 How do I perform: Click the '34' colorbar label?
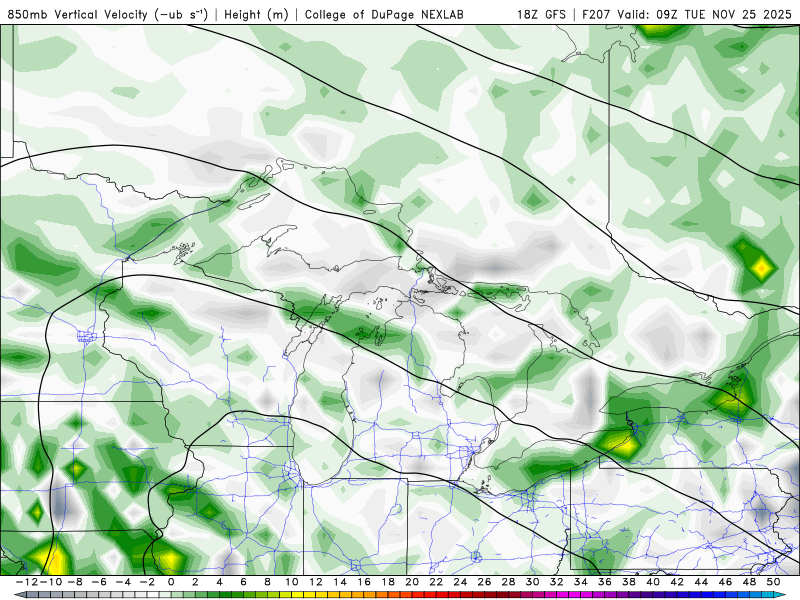[581, 582]
